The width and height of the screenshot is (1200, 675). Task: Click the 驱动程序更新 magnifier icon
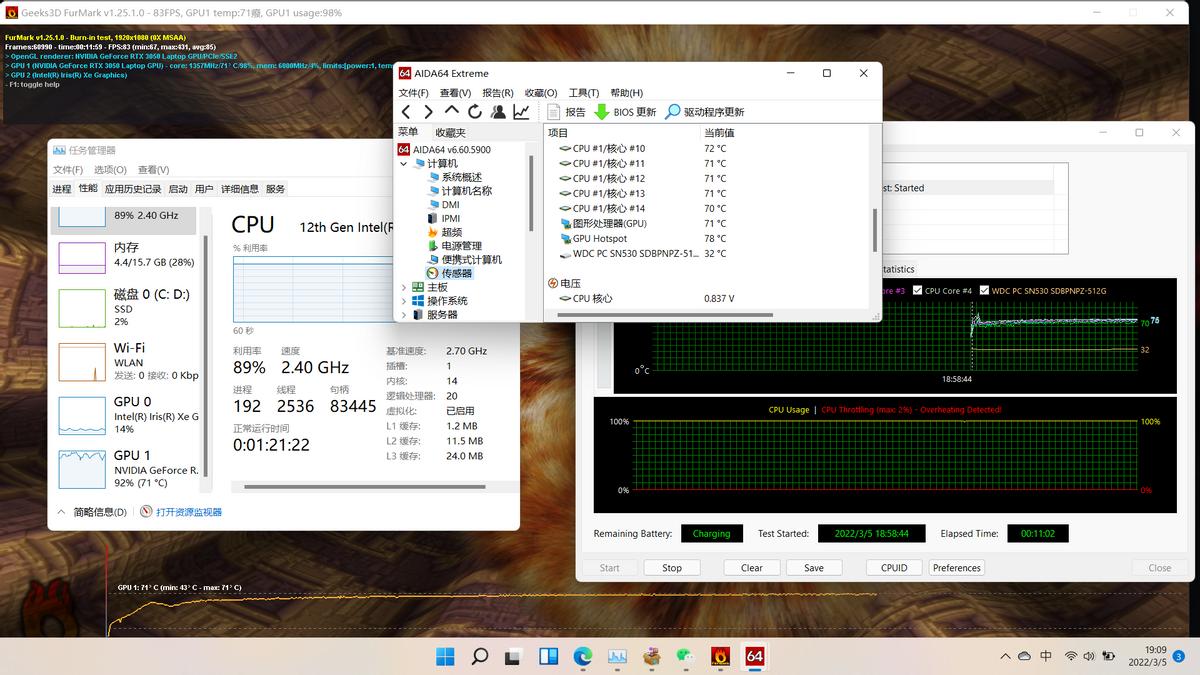pyautogui.click(x=673, y=112)
